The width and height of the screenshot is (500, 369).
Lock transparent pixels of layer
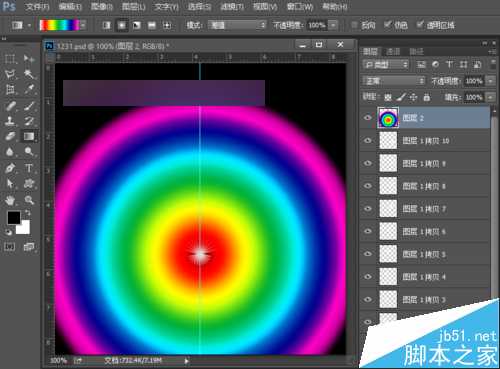click(388, 97)
